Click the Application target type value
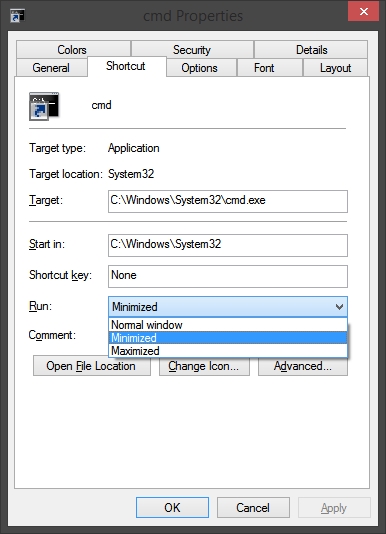 pyautogui.click(x=134, y=148)
